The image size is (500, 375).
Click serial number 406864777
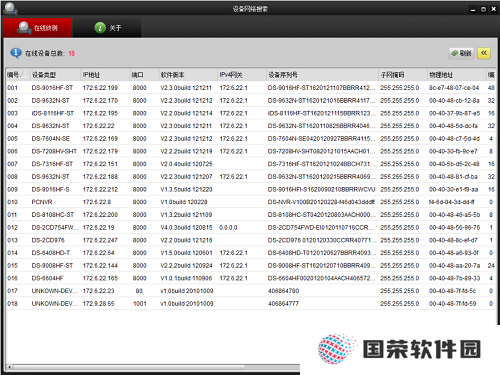point(283,304)
